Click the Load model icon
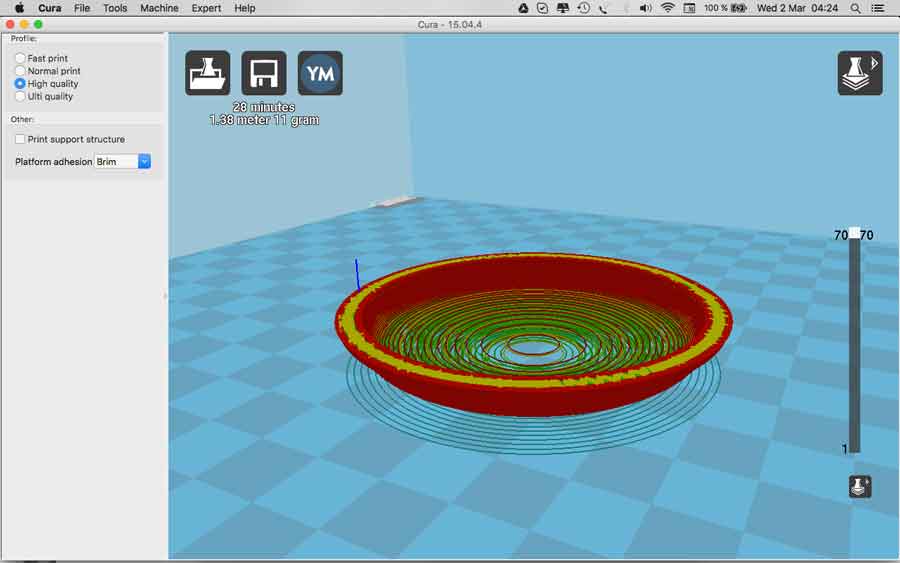The width and height of the screenshot is (900, 563). point(207,73)
